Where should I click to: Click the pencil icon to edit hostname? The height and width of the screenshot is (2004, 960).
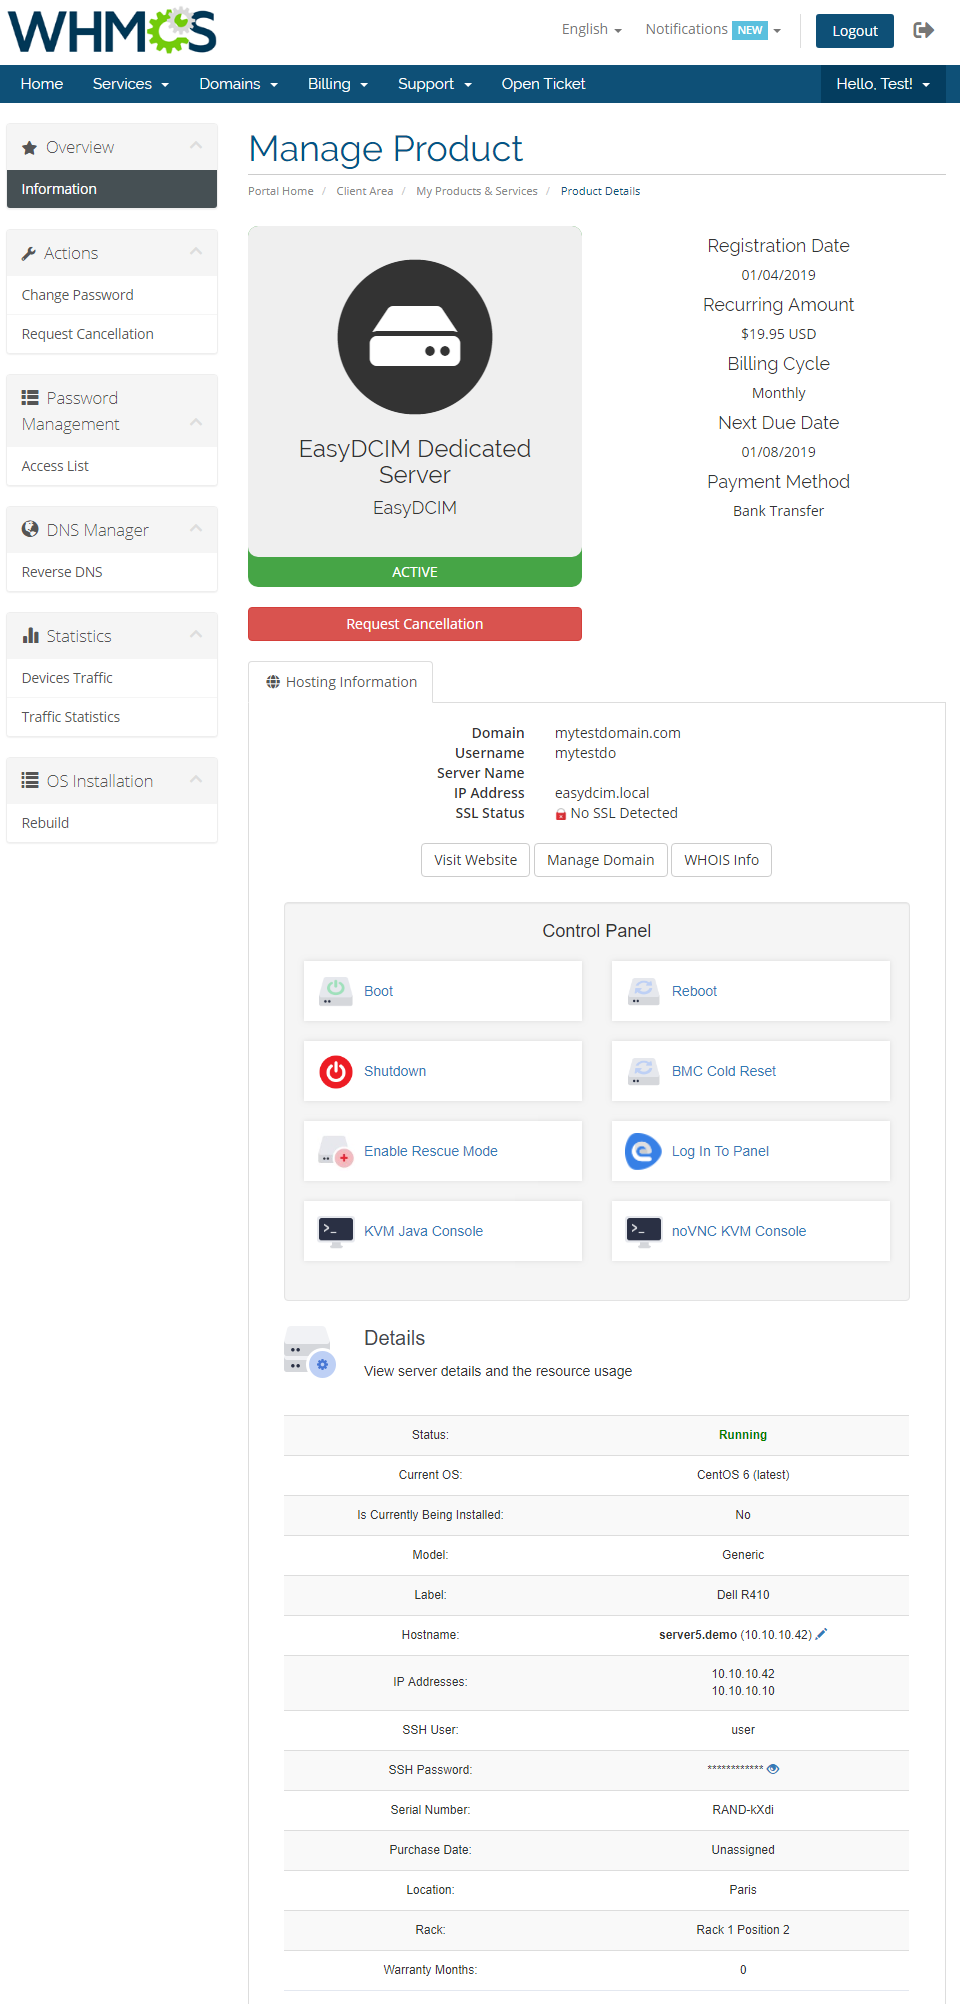point(822,1634)
